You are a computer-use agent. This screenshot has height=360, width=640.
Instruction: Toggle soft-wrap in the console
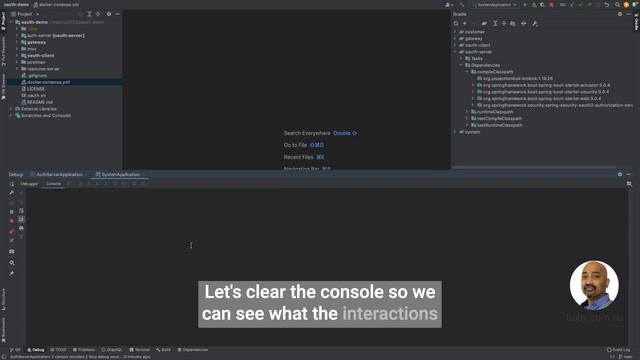coord(21,211)
